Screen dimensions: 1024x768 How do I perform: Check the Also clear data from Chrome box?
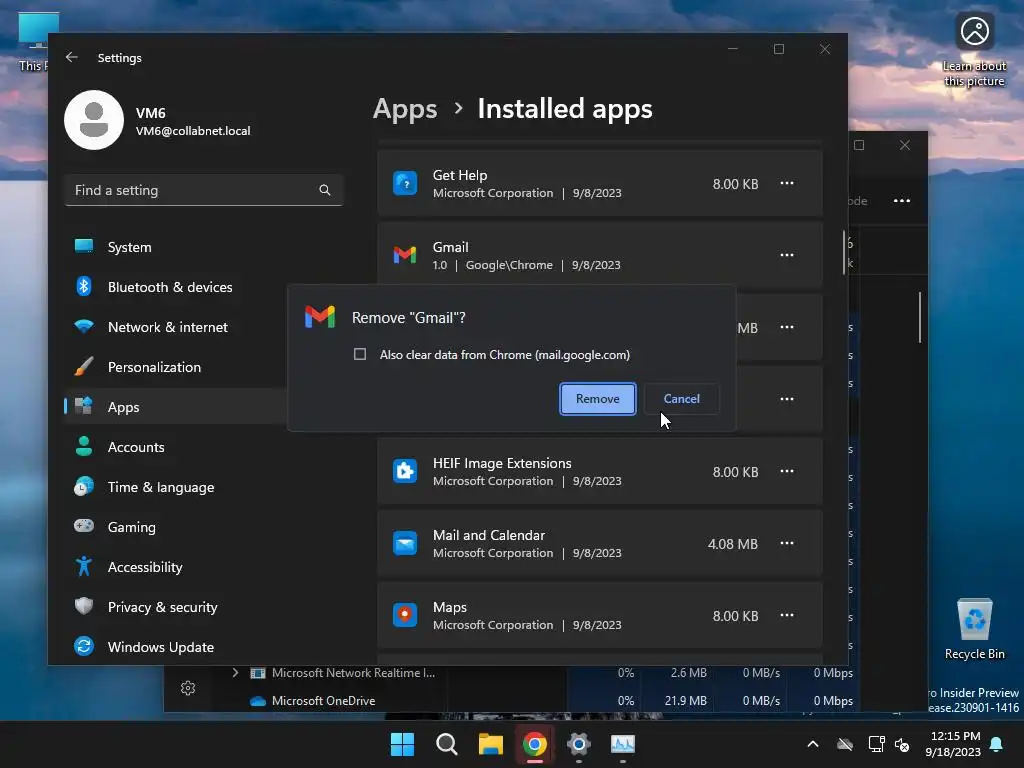(x=360, y=354)
